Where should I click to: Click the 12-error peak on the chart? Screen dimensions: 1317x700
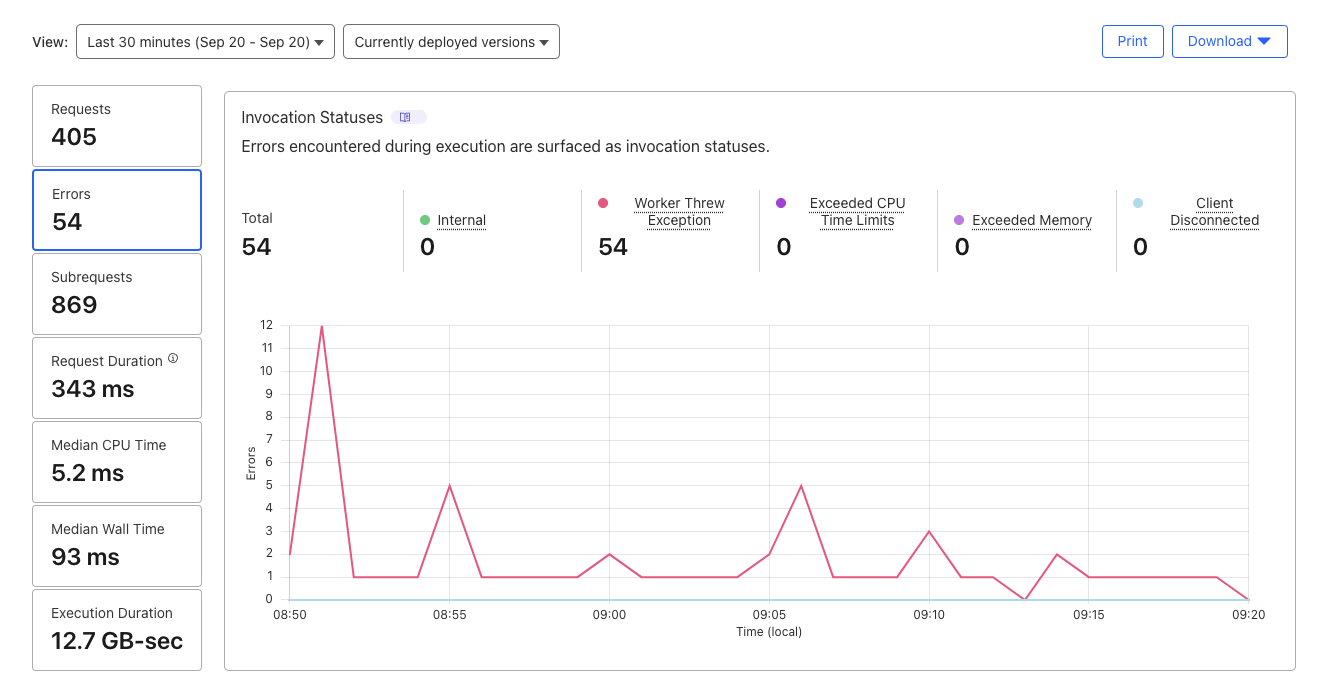click(x=322, y=326)
